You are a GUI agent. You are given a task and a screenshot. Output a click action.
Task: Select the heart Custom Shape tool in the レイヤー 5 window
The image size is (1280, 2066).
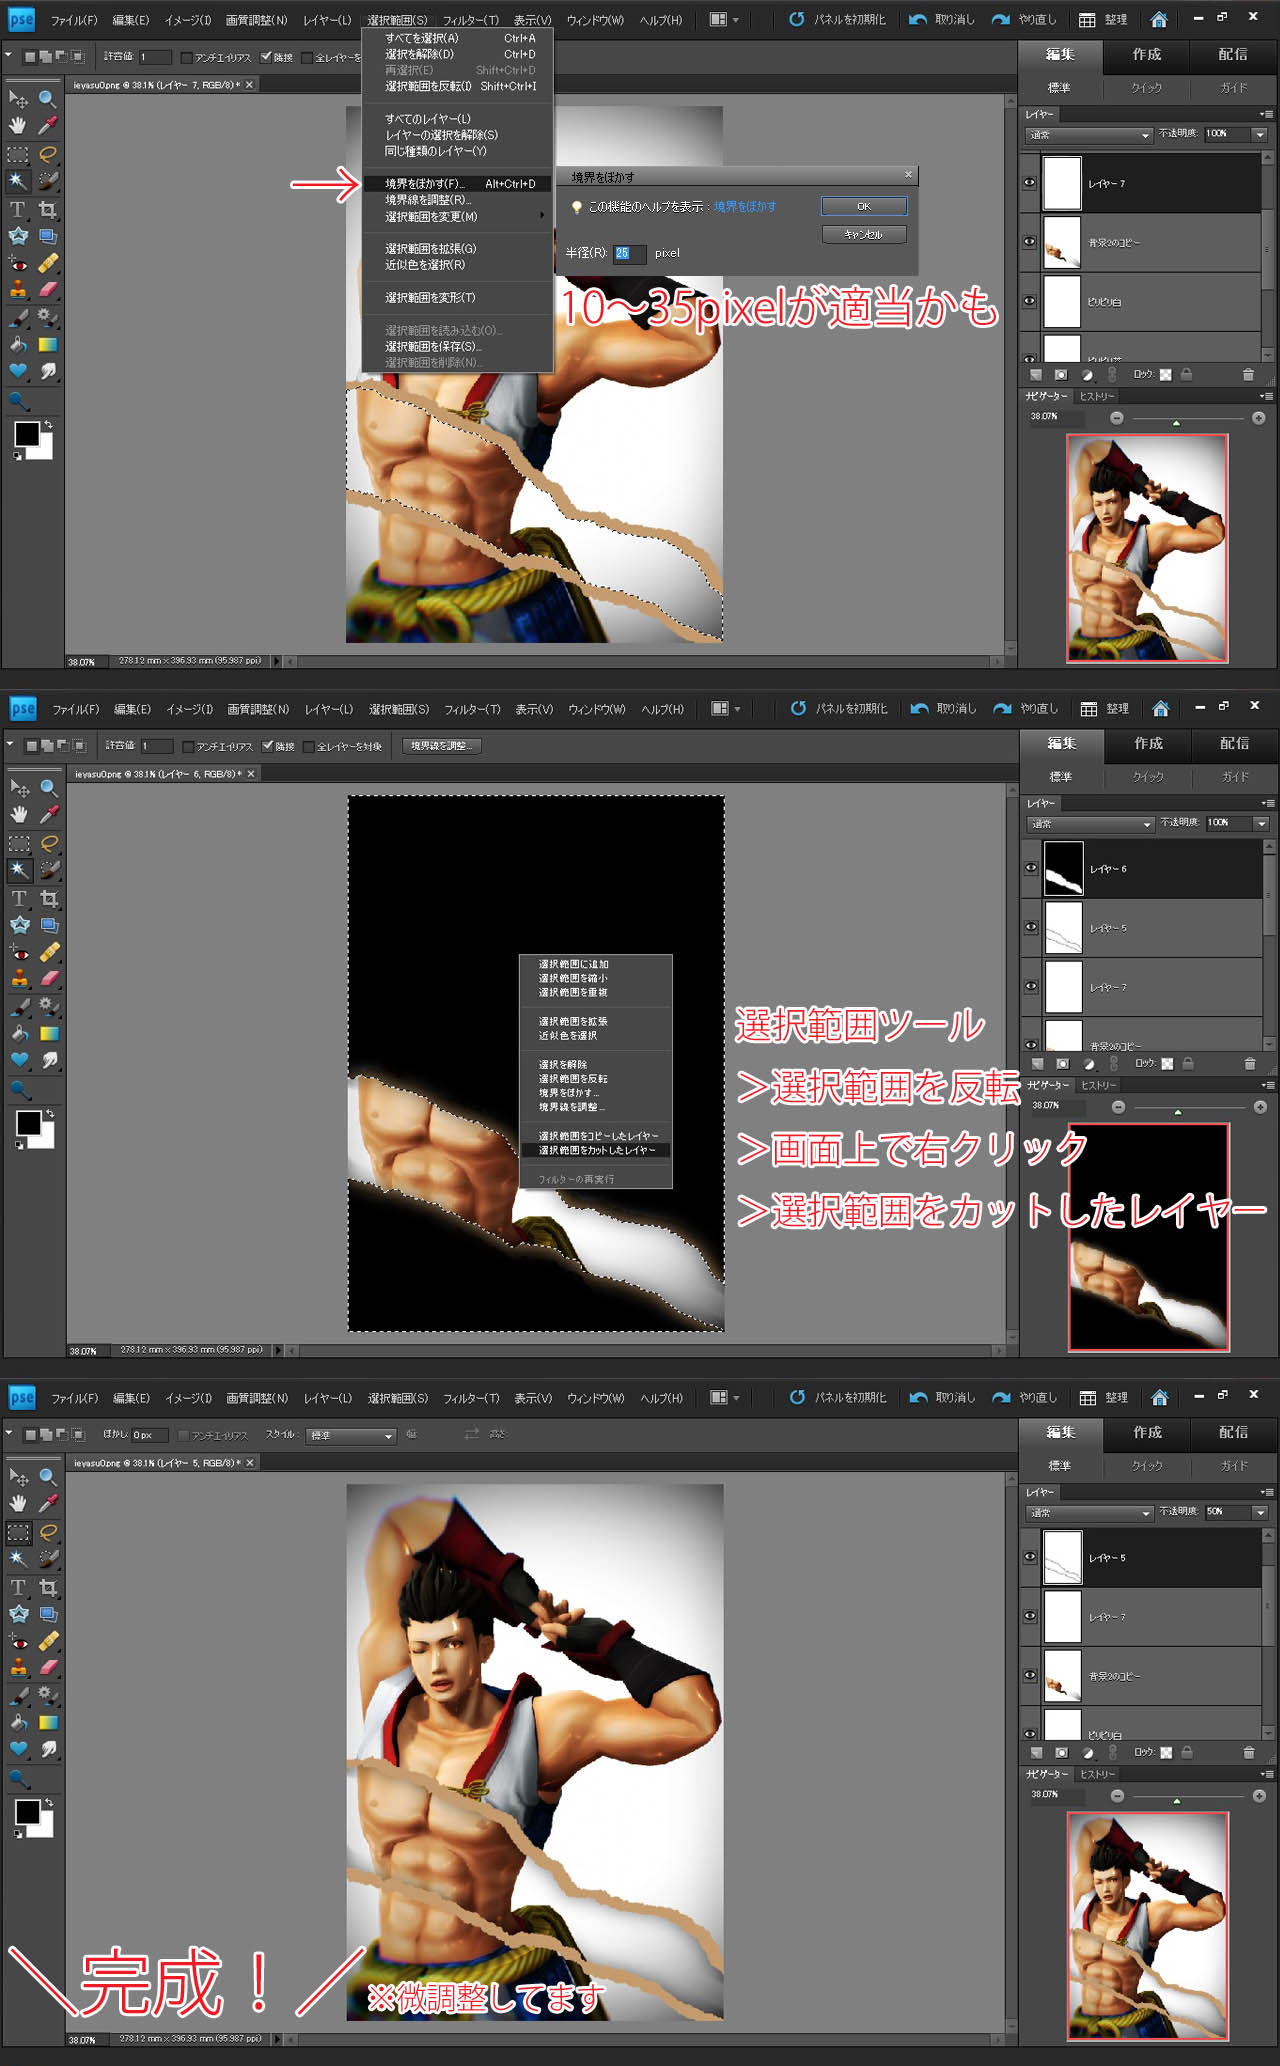pyautogui.click(x=18, y=1749)
